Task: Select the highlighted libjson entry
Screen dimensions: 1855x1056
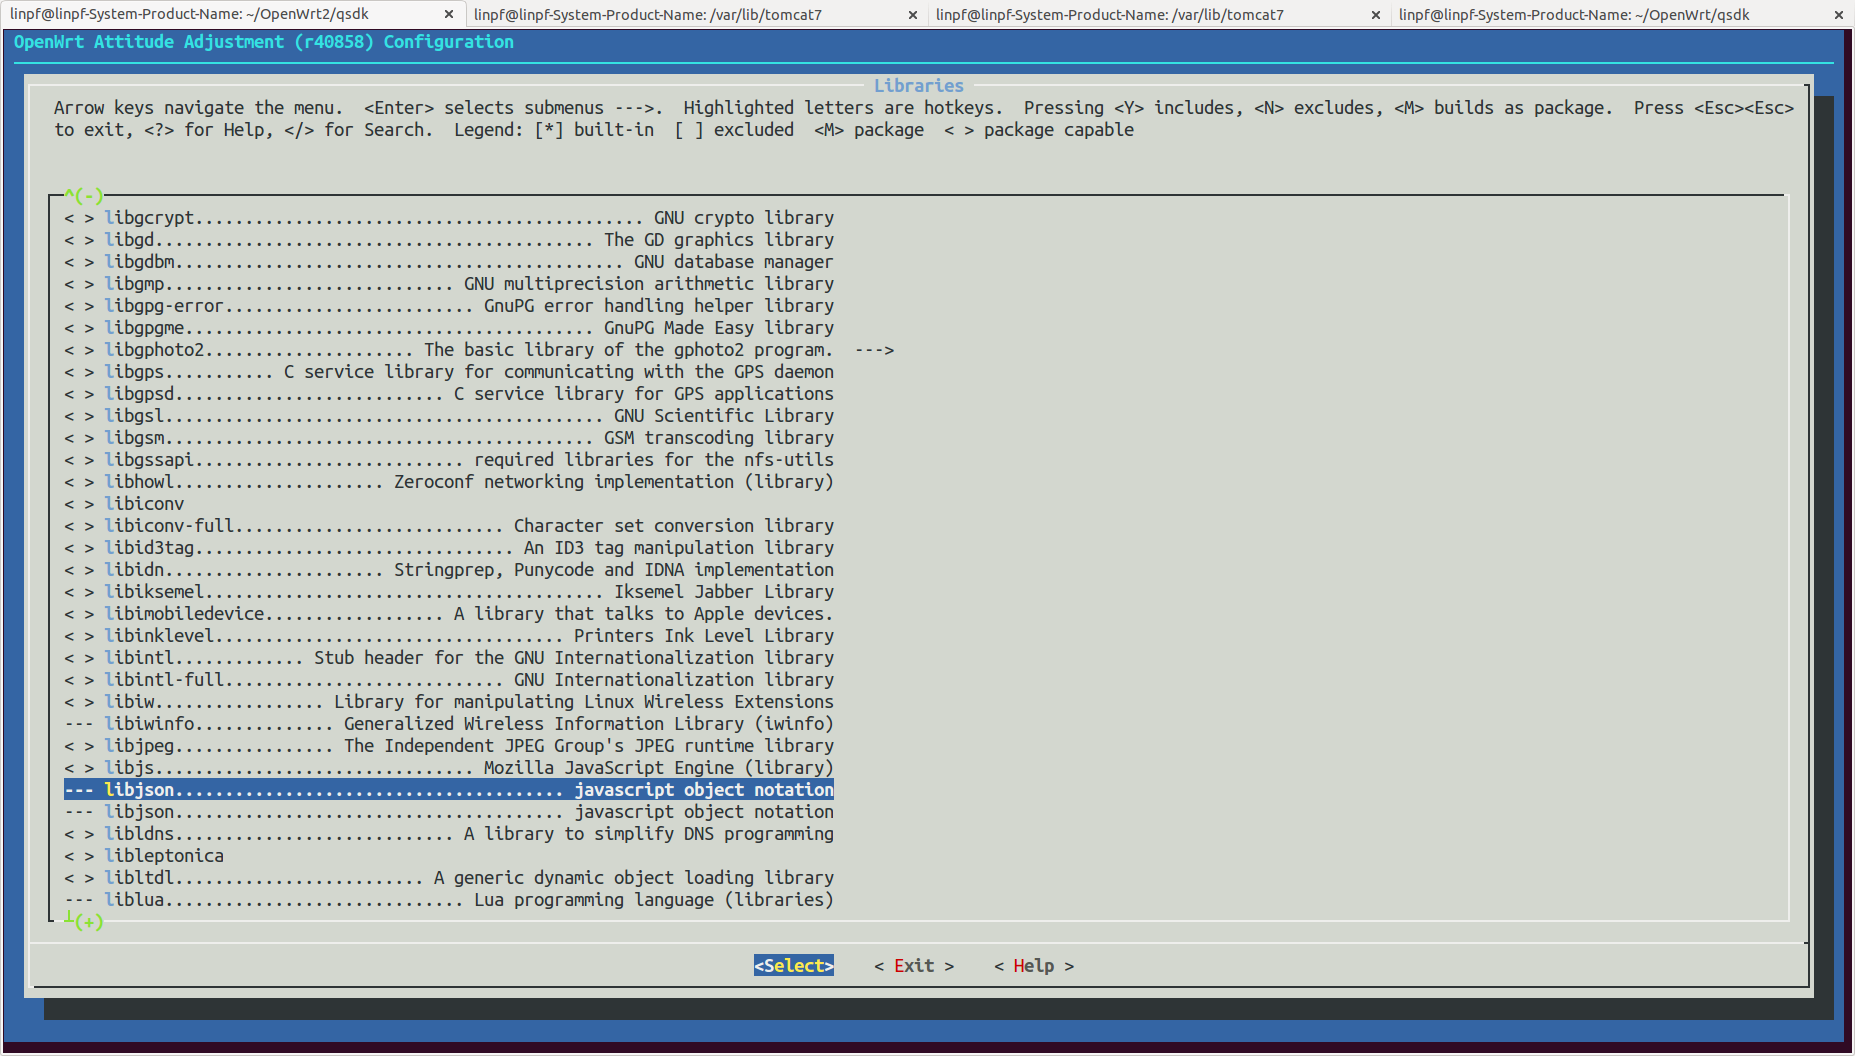Action: click(448, 790)
